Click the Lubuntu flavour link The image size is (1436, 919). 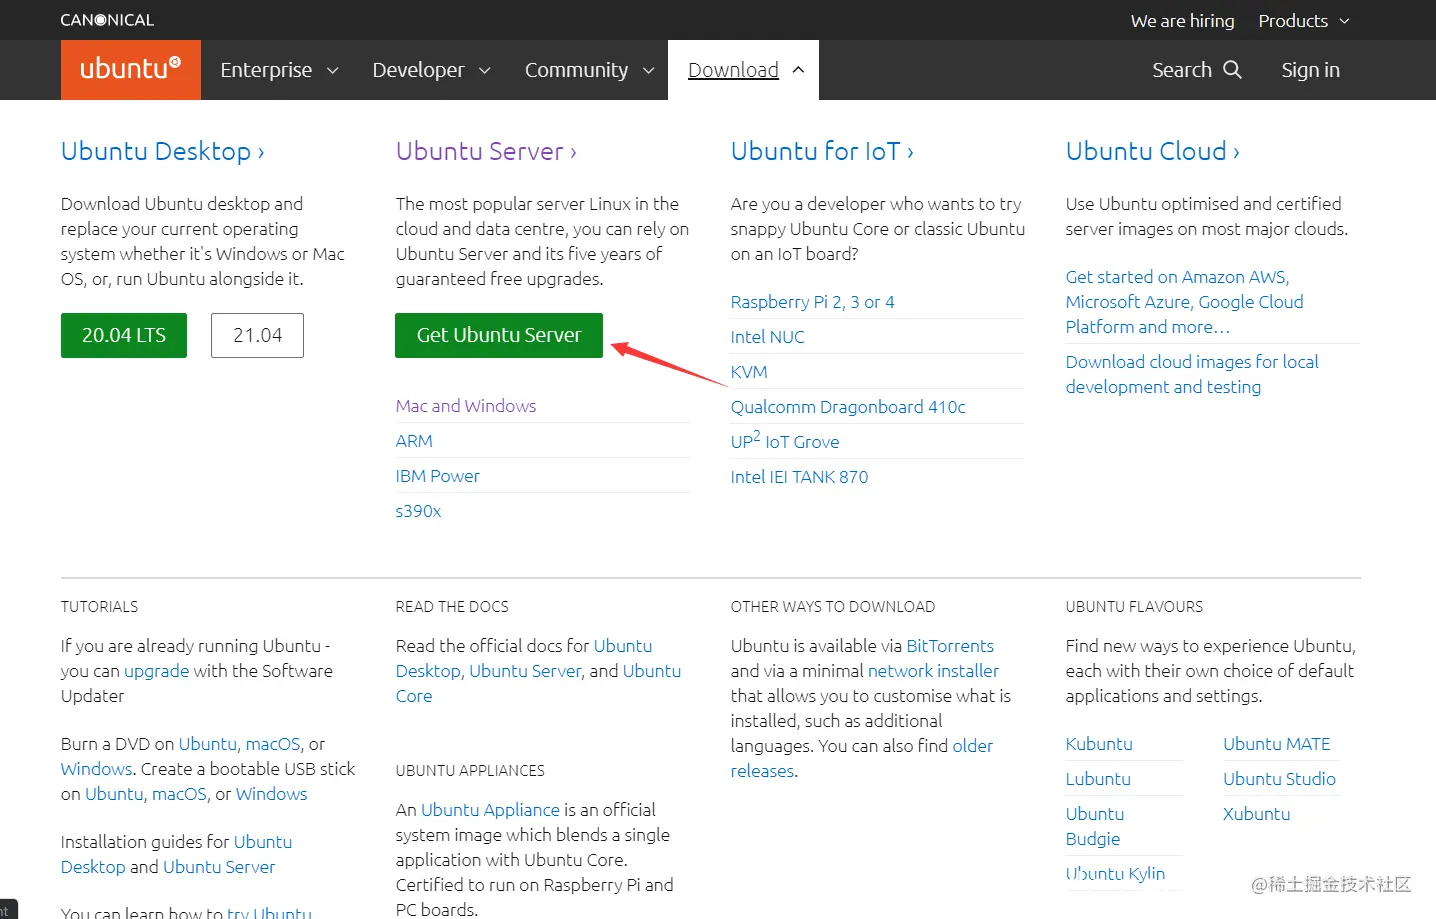[1098, 779]
